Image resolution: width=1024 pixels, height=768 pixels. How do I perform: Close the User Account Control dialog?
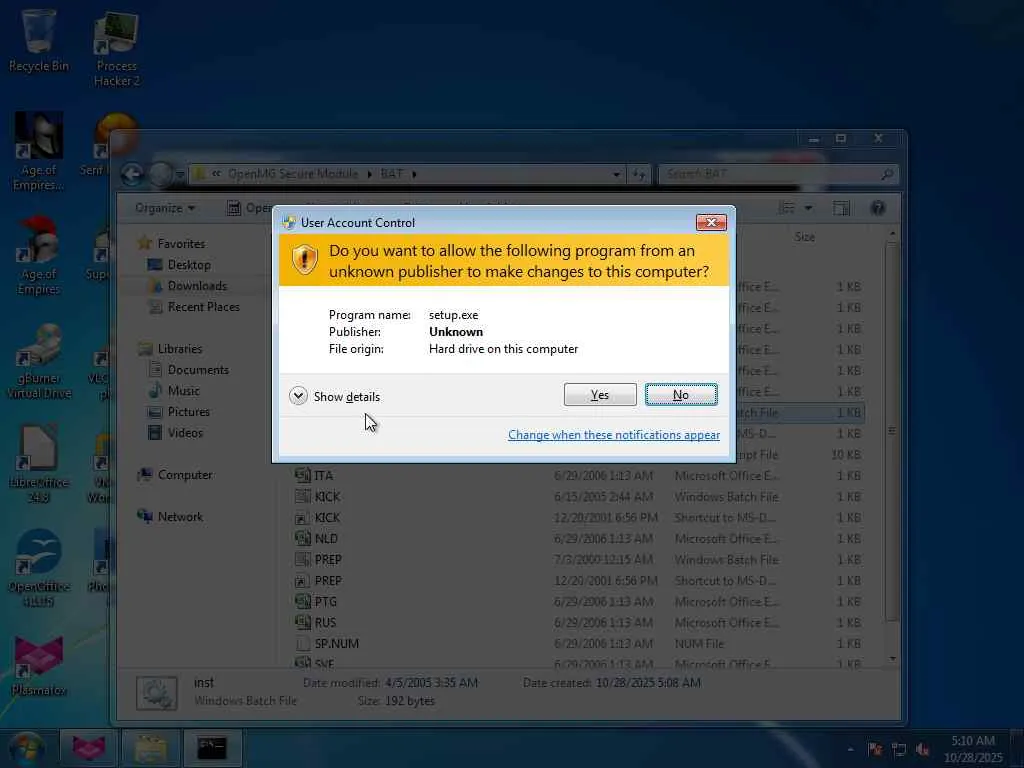pyautogui.click(x=711, y=223)
